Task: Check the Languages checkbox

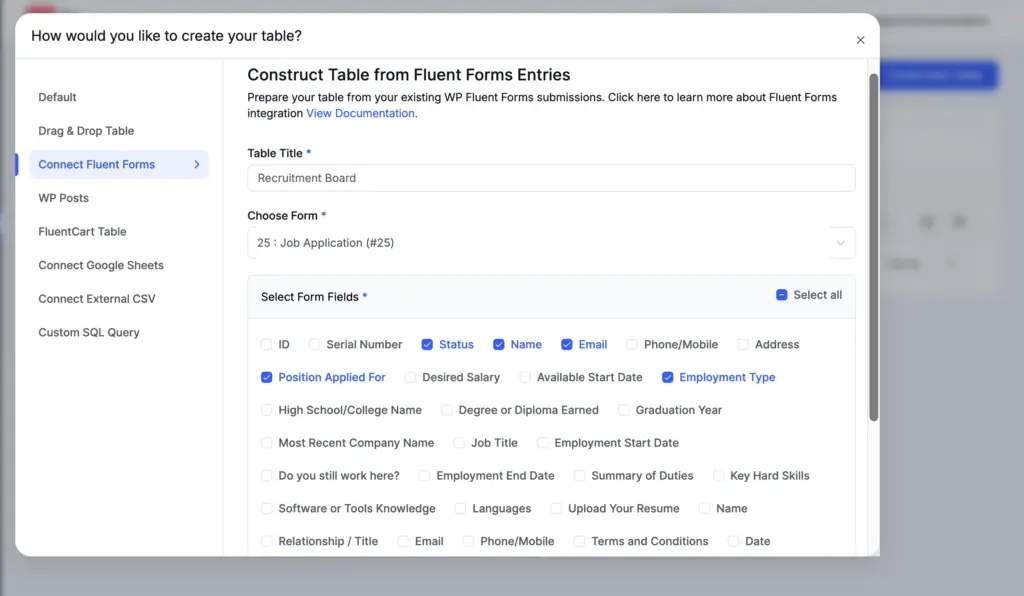Action: (x=460, y=509)
